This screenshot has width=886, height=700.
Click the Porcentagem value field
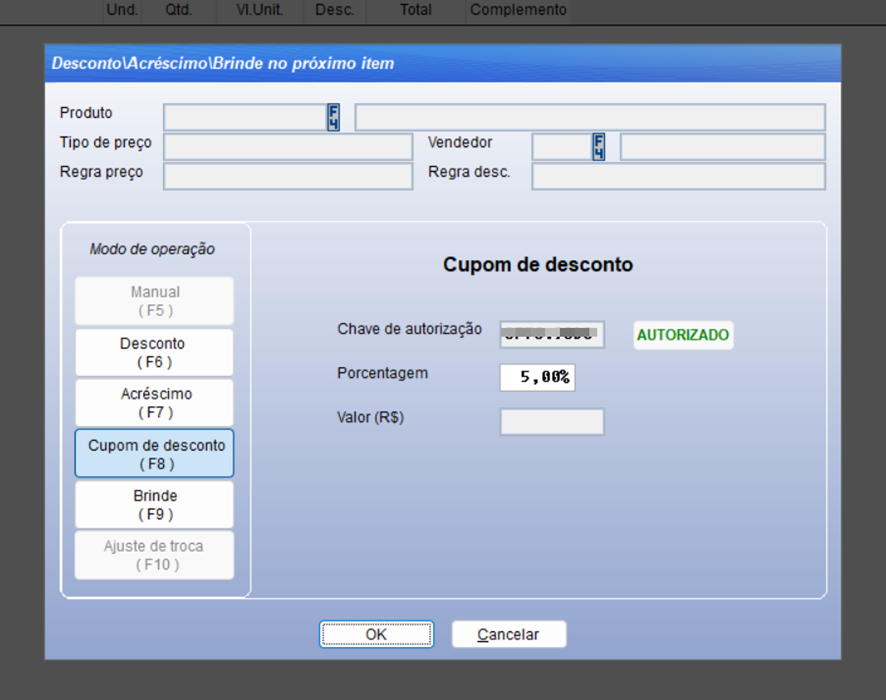537,377
